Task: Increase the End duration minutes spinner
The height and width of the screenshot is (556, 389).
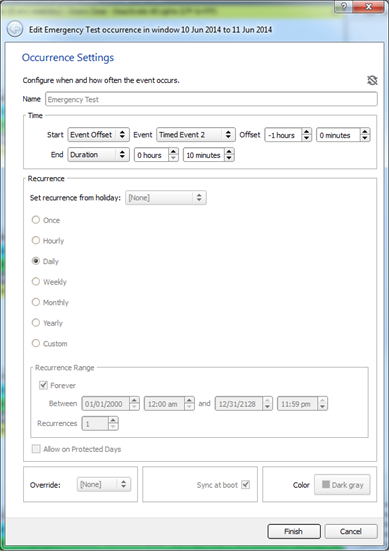Action: [229, 151]
